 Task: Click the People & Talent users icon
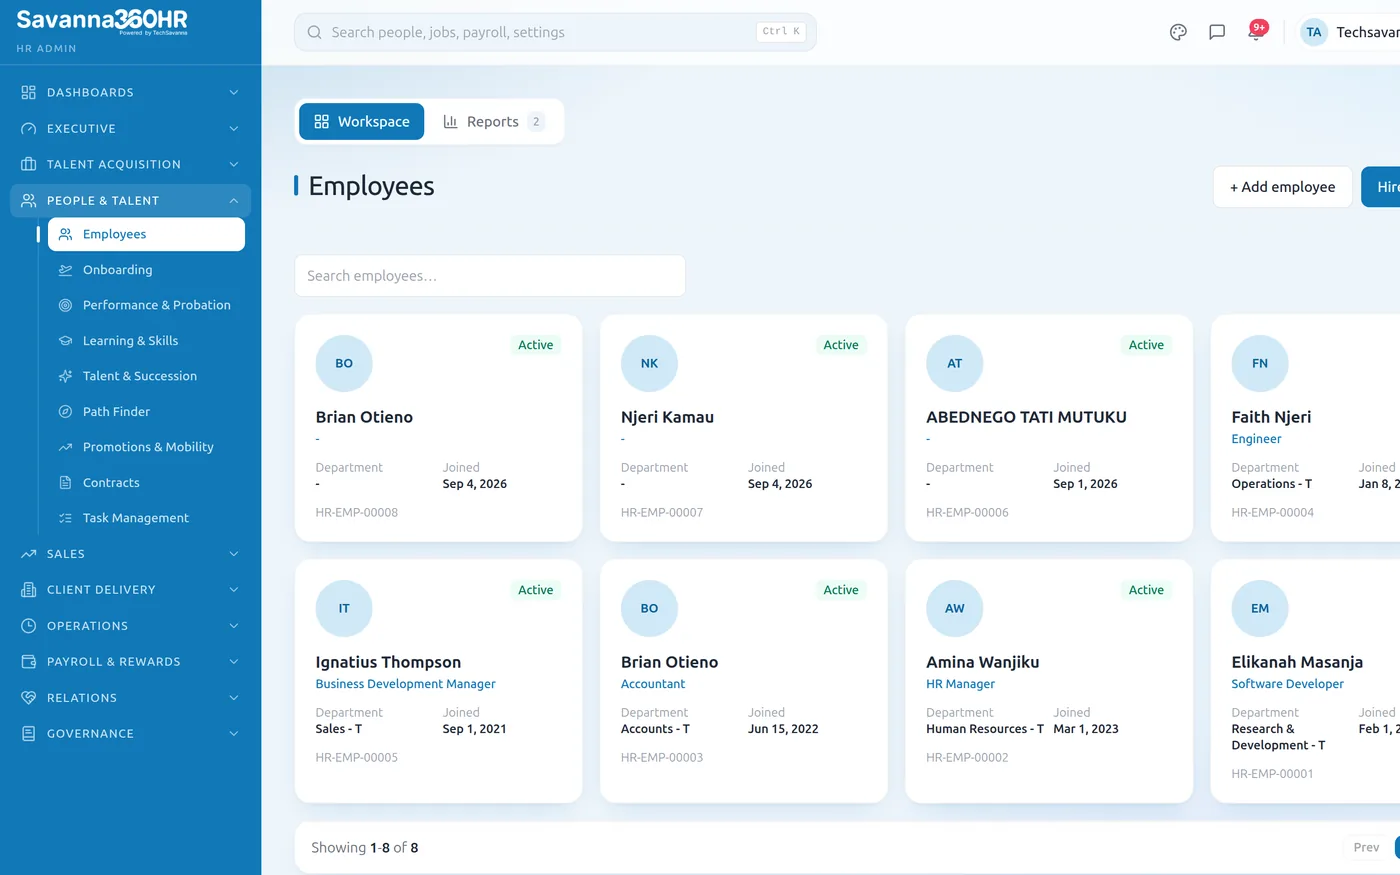tap(28, 200)
